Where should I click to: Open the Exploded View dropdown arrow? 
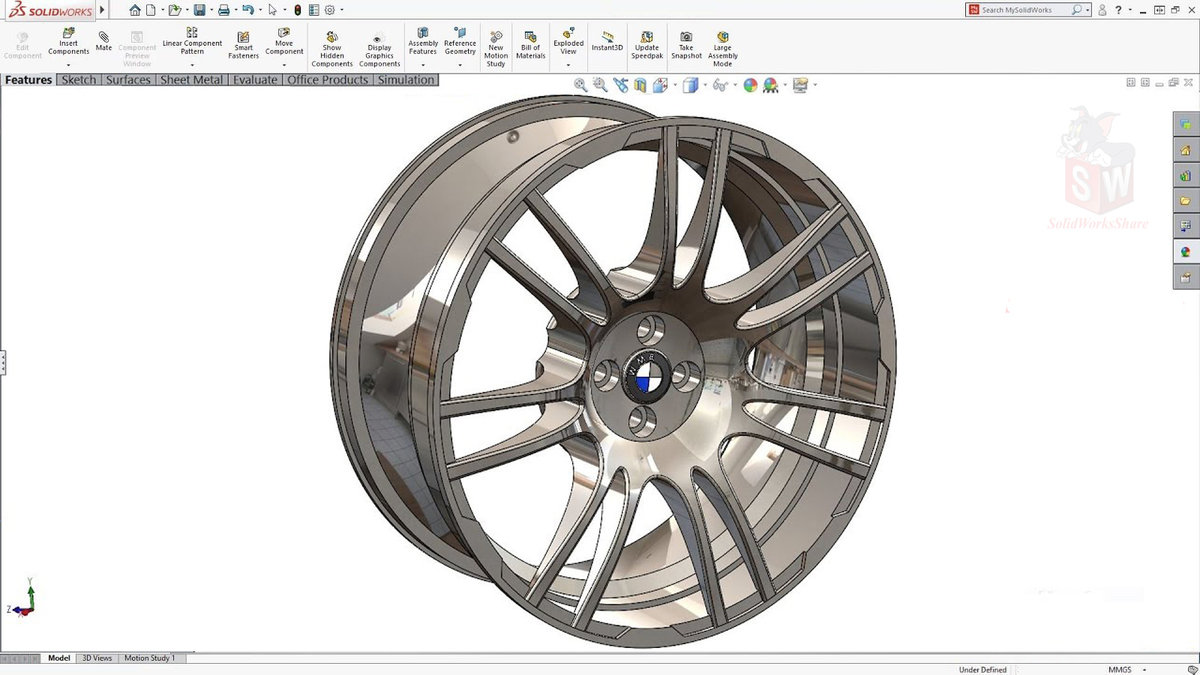[568, 65]
